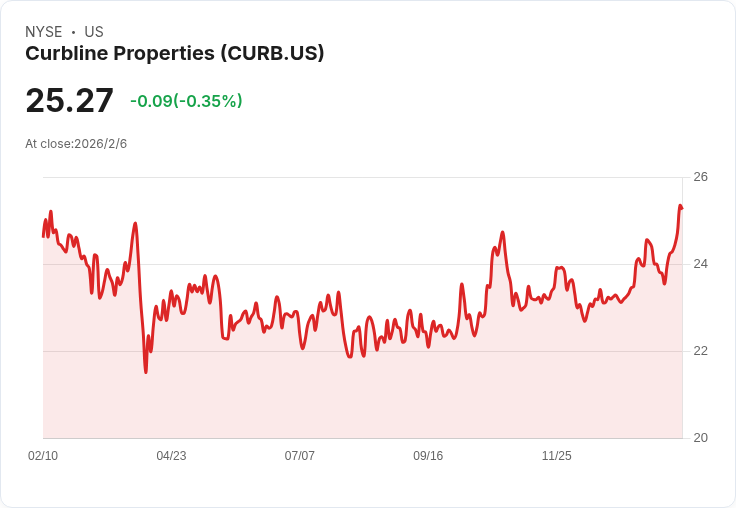This screenshot has width=736, height=508.
Task: Click the pink shaded area under the chart line
Action: [360, 400]
